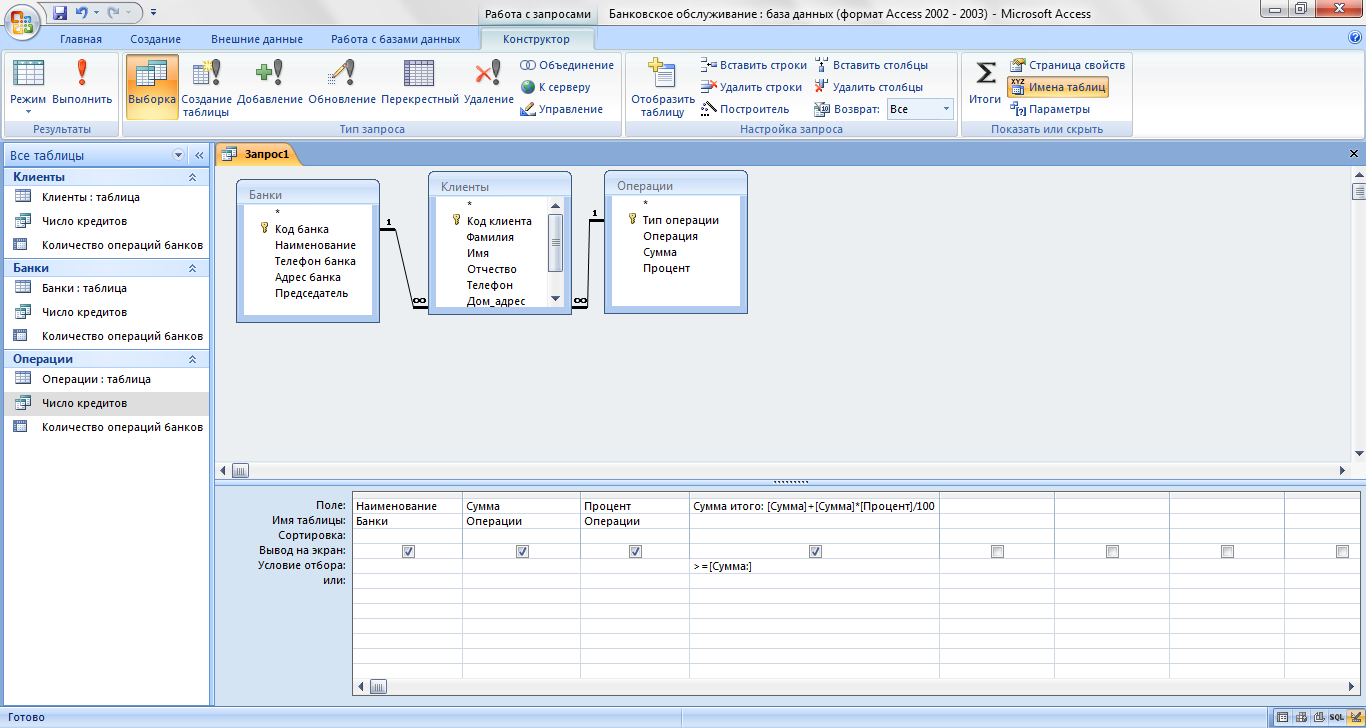This screenshot has width=1366, height=728.
Task: Open Работа с базами данных tab
Action: 396,39
